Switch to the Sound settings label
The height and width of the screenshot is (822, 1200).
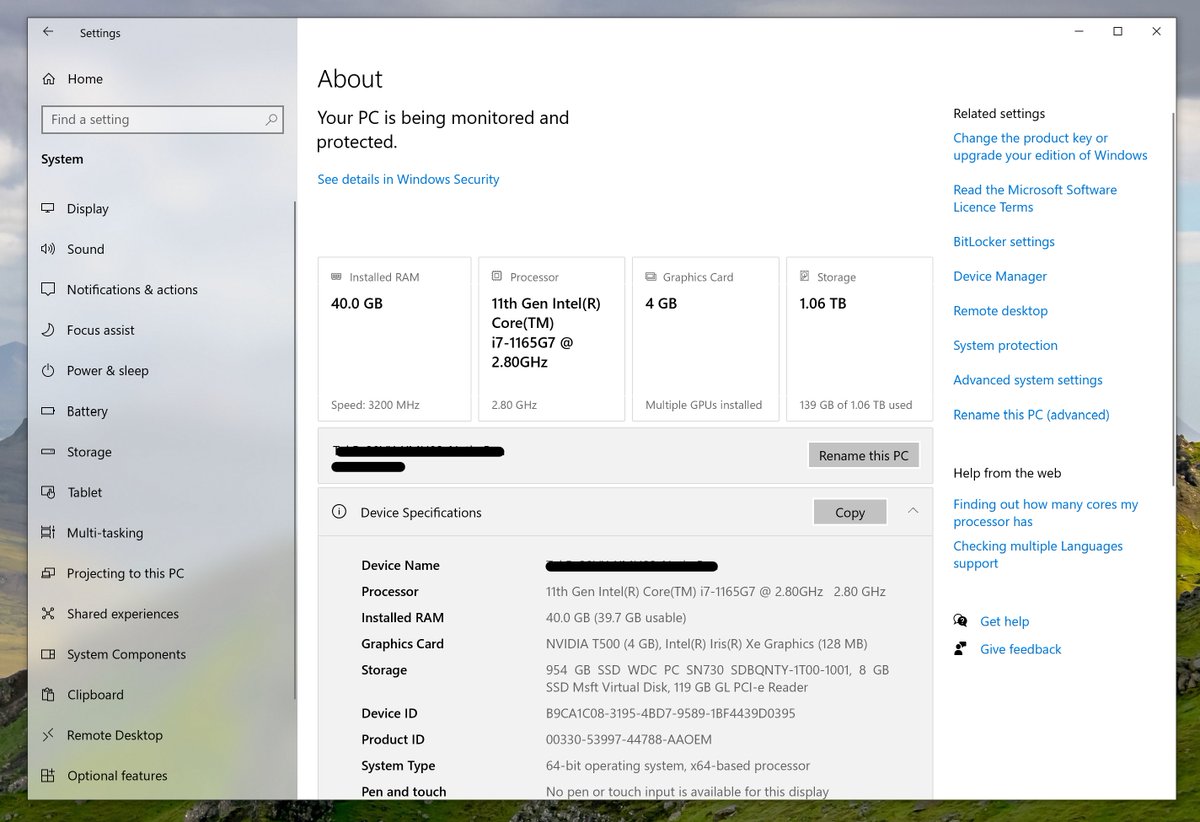[x=85, y=249]
